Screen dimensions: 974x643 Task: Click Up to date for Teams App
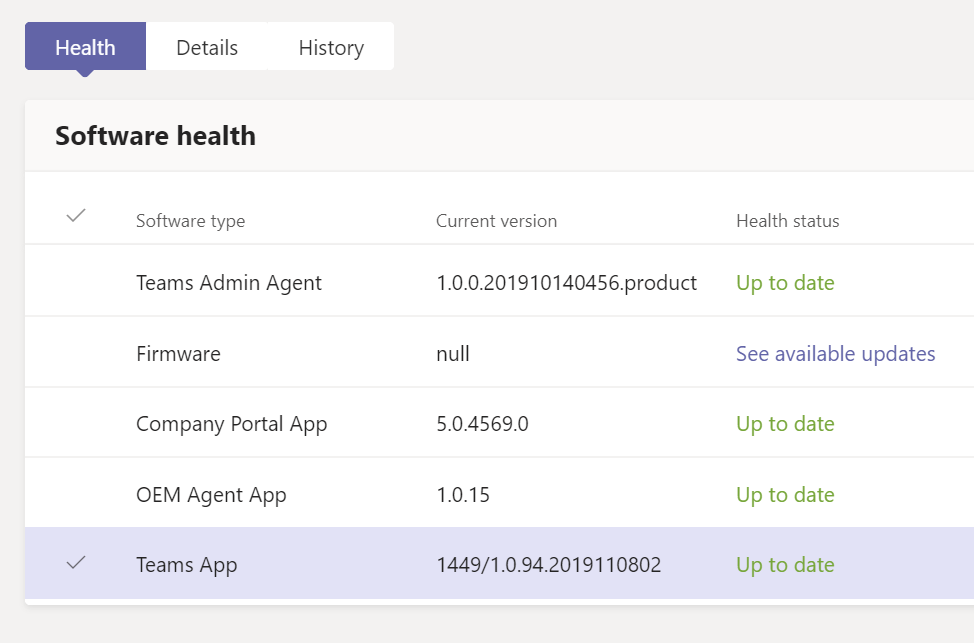click(x=785, y=565)
